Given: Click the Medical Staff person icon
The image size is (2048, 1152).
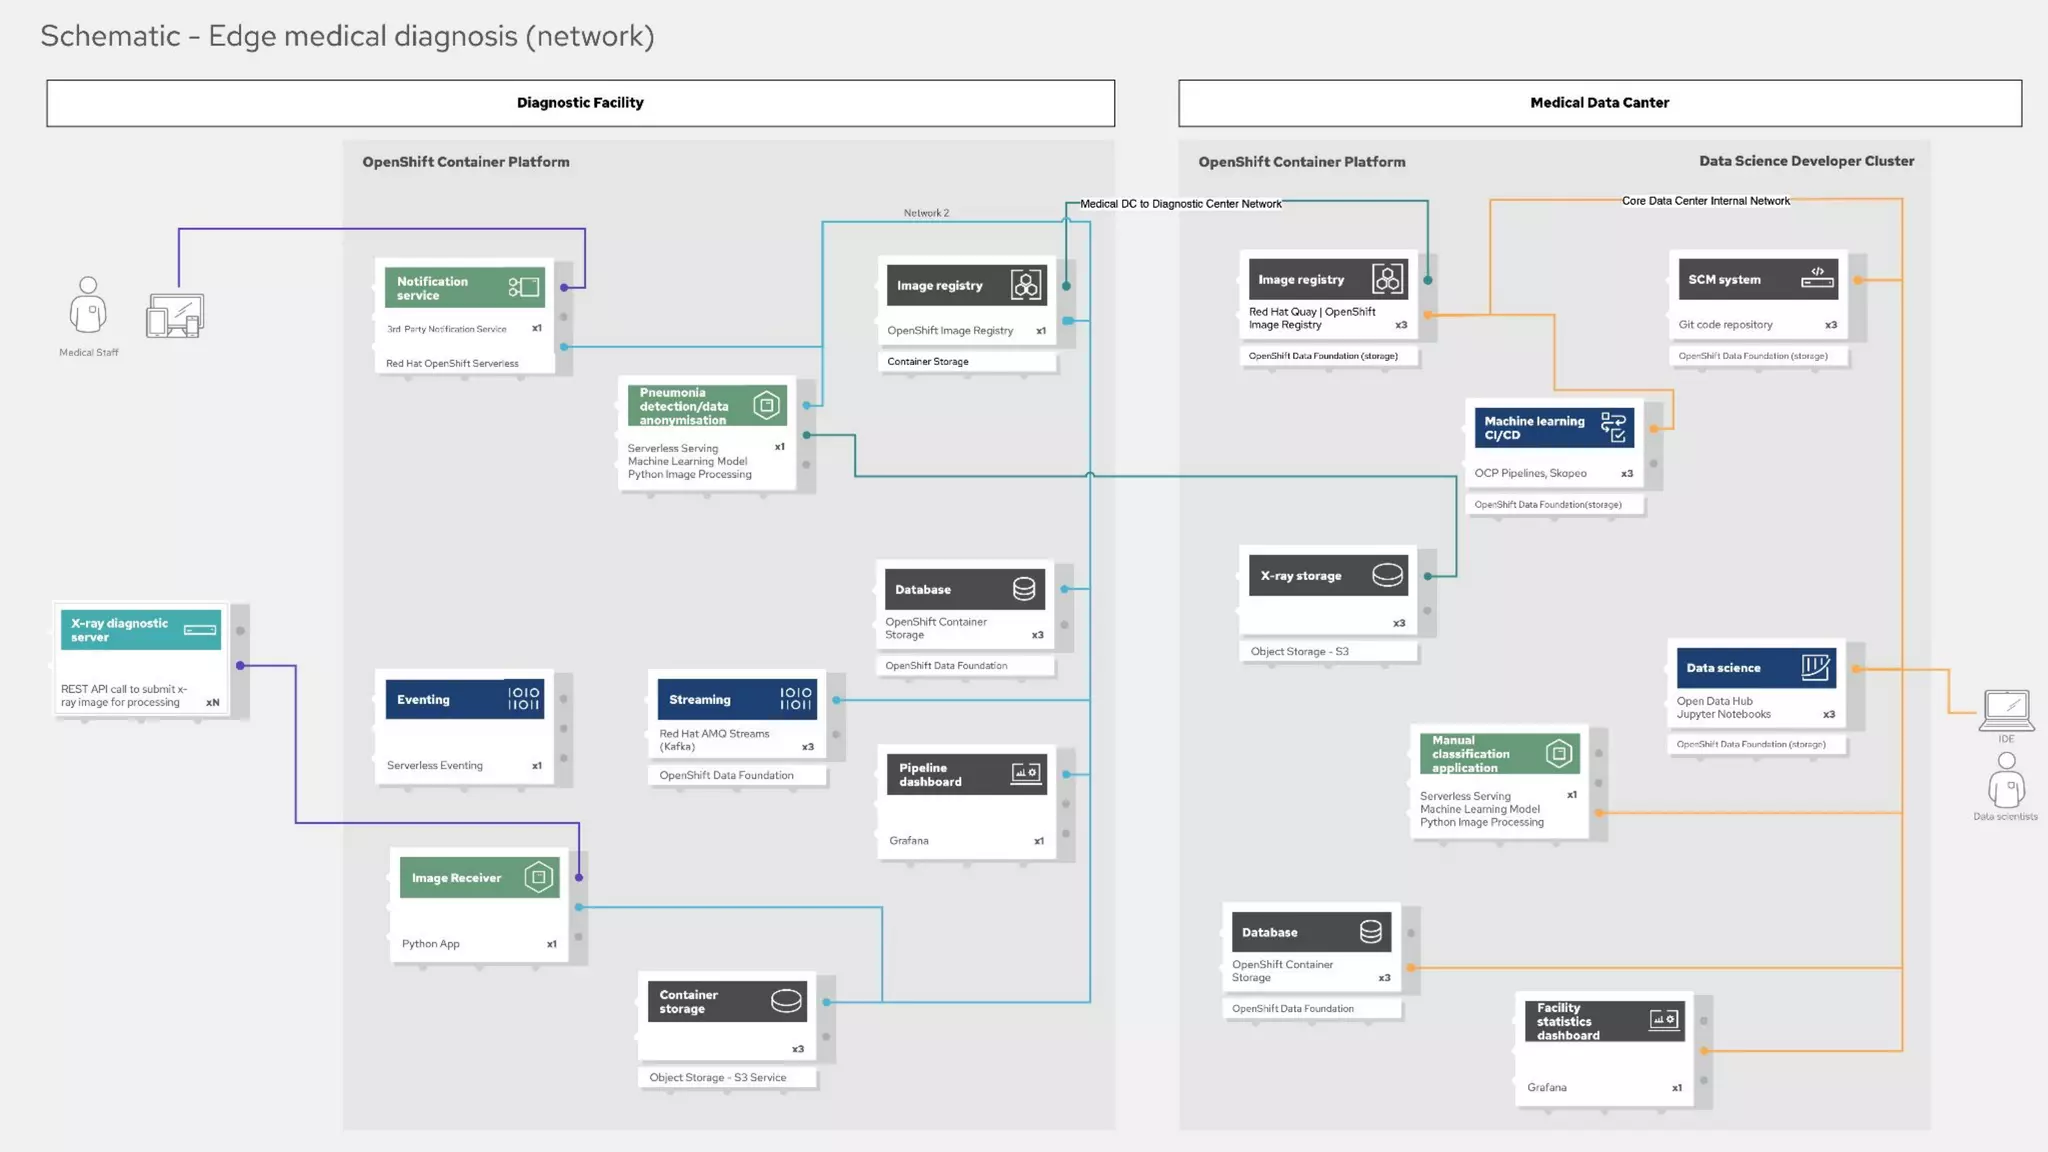Looking at the screenshot, I should 88,306.
